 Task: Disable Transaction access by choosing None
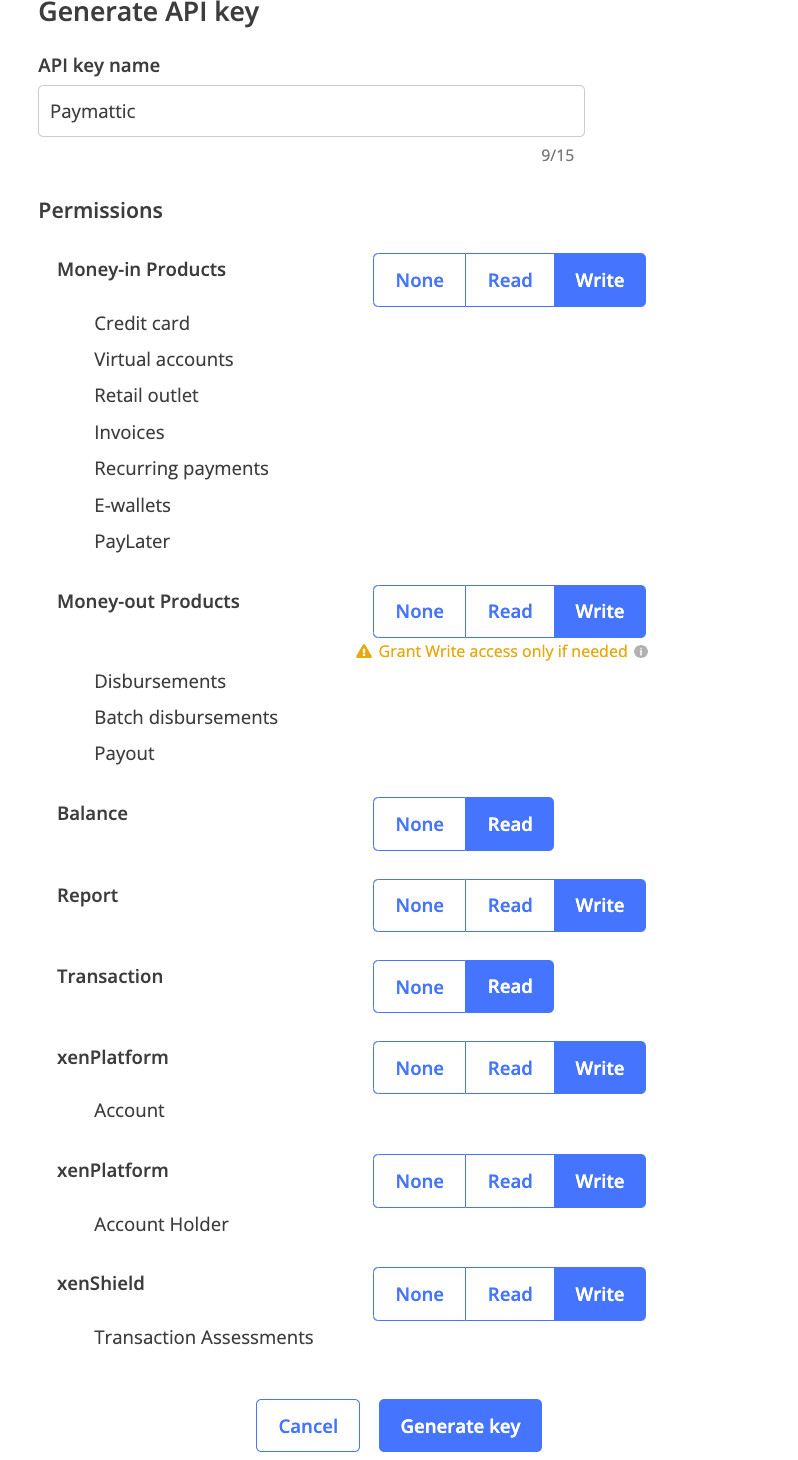pyautogui.click(x=419, y=986)
